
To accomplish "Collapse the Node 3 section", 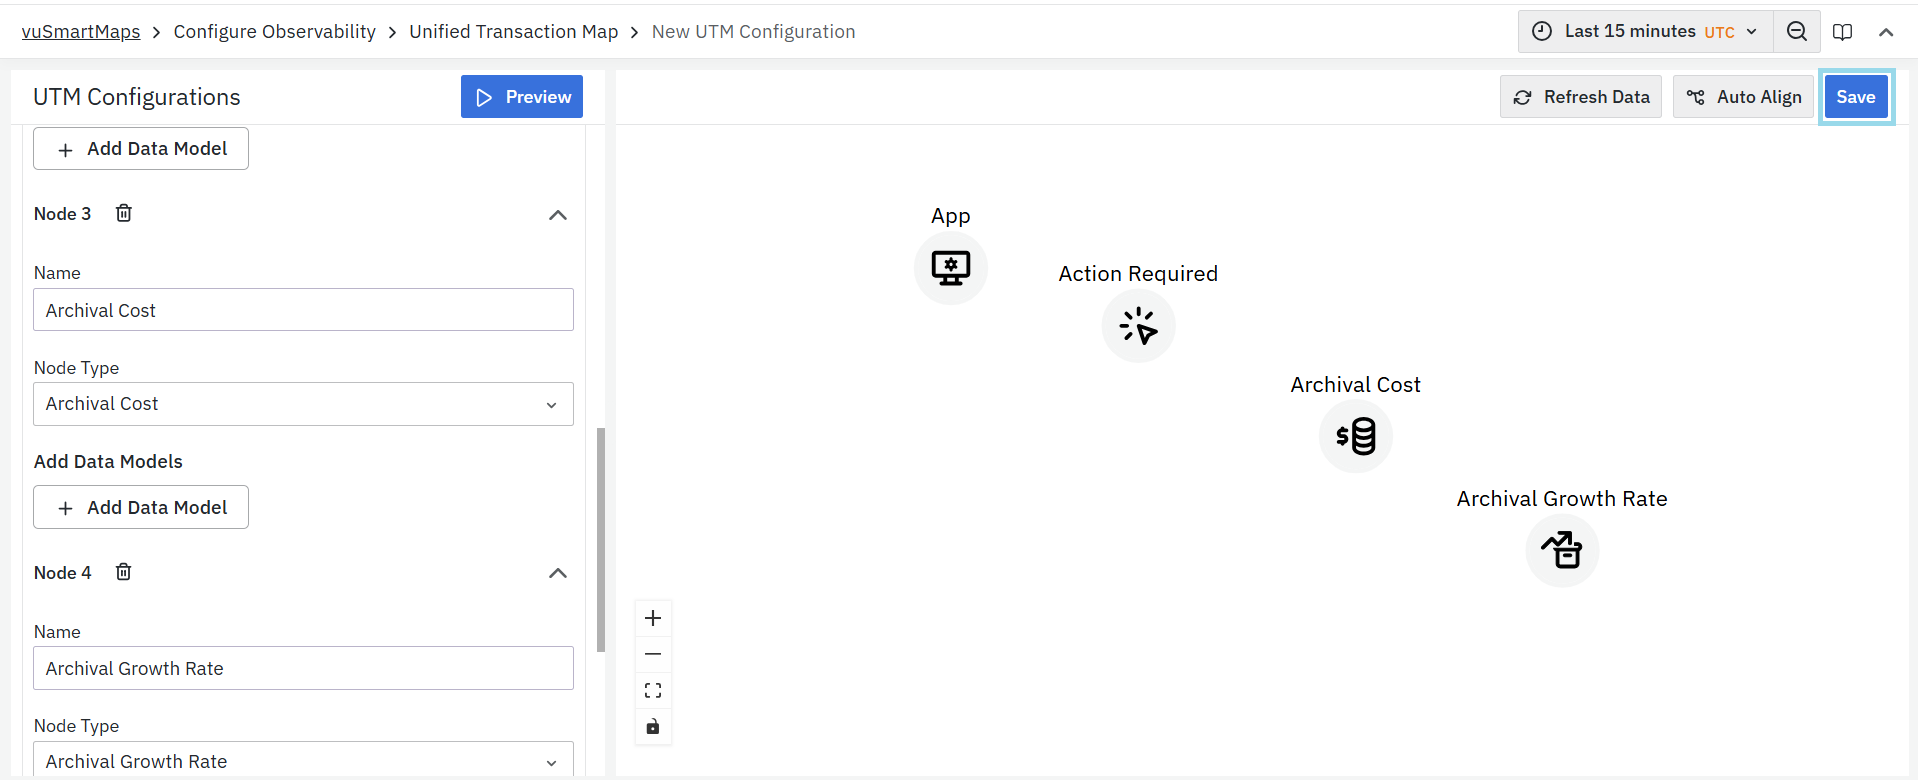I will click(x=558, y=215).
